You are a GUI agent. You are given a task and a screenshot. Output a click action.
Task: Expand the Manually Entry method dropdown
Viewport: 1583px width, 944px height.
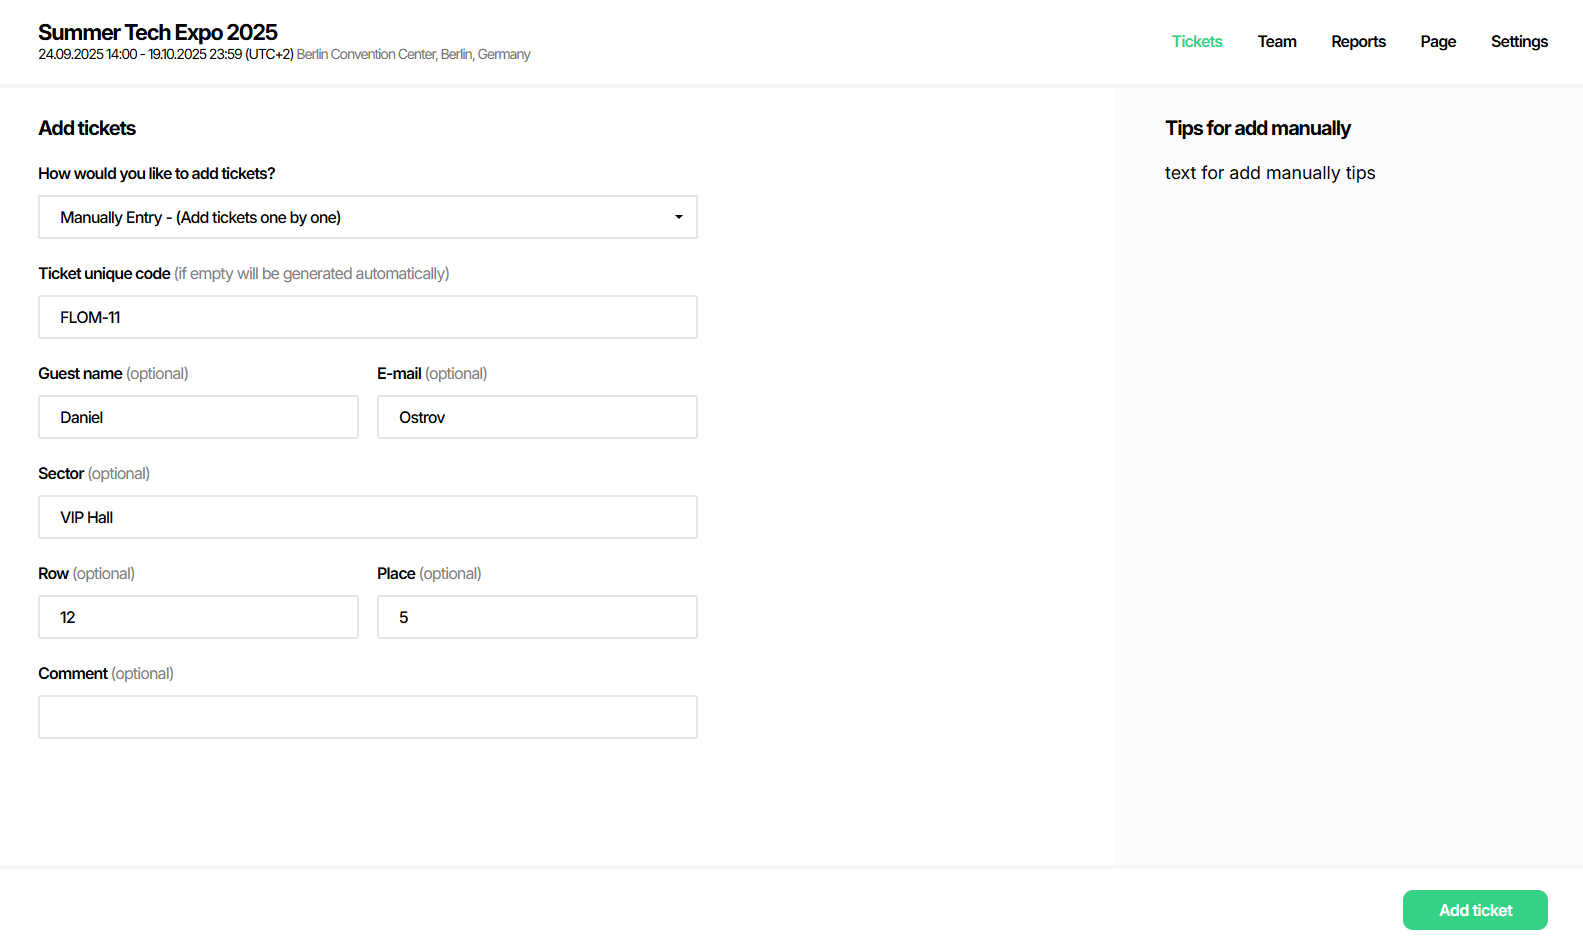pyautogui.click(x=367, y=217)
